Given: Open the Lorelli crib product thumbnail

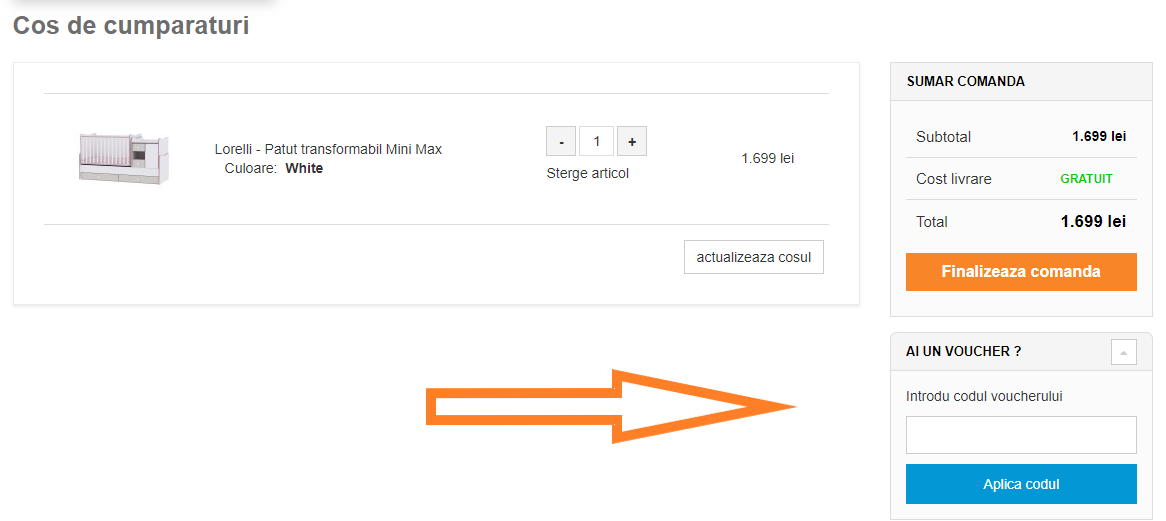Looking at the screenshot, I should coord(124,158).
